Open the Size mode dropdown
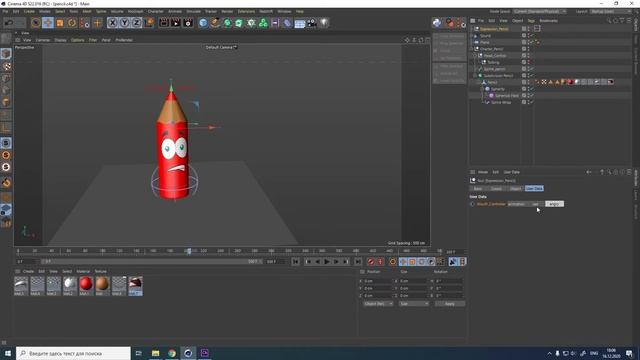Image resolution: width=640 pixels, height=360 pixels. pos(413,304)
